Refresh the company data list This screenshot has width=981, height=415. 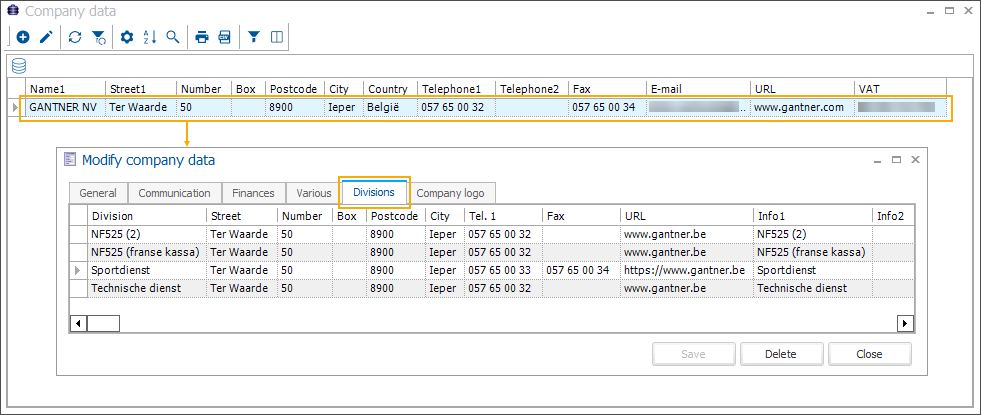point(75,38)
